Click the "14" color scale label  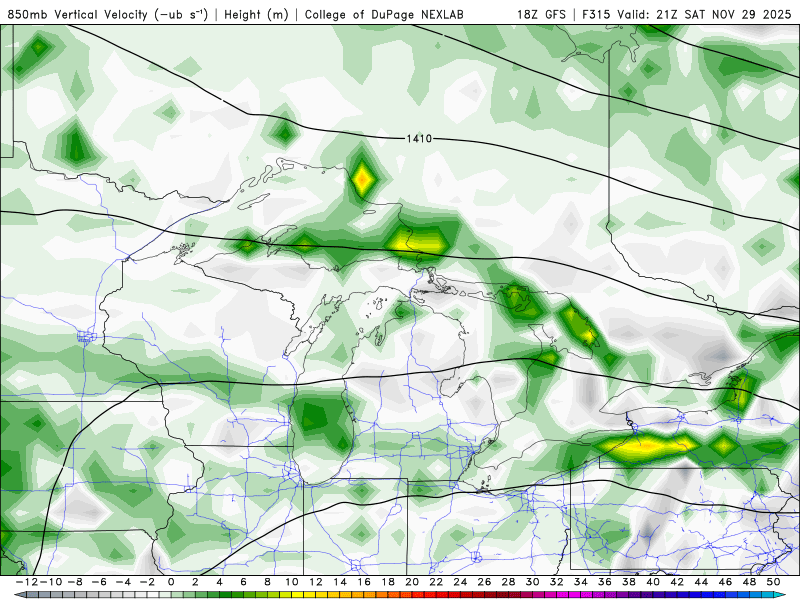[340, 582]
